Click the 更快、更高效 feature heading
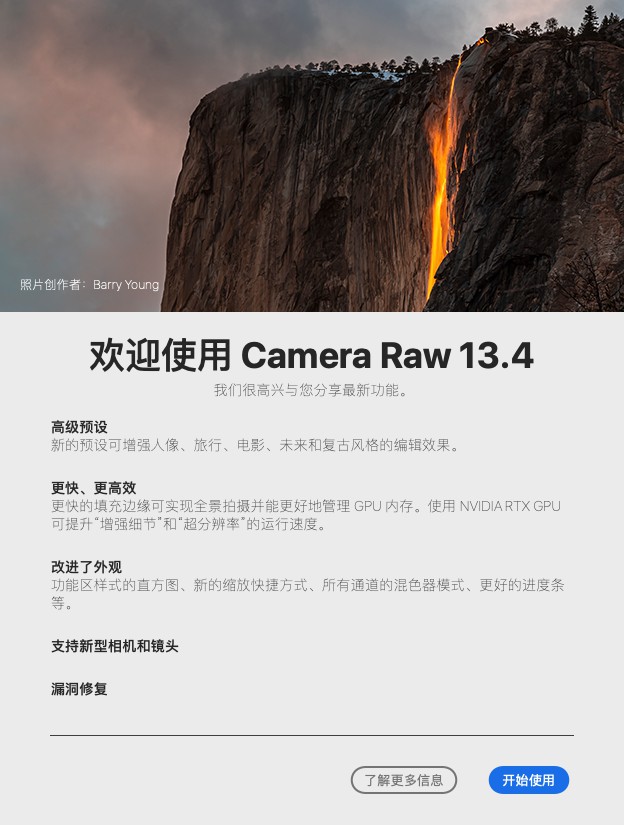The height and width of the screenshot is (825, 624). (x=94, y=488)
